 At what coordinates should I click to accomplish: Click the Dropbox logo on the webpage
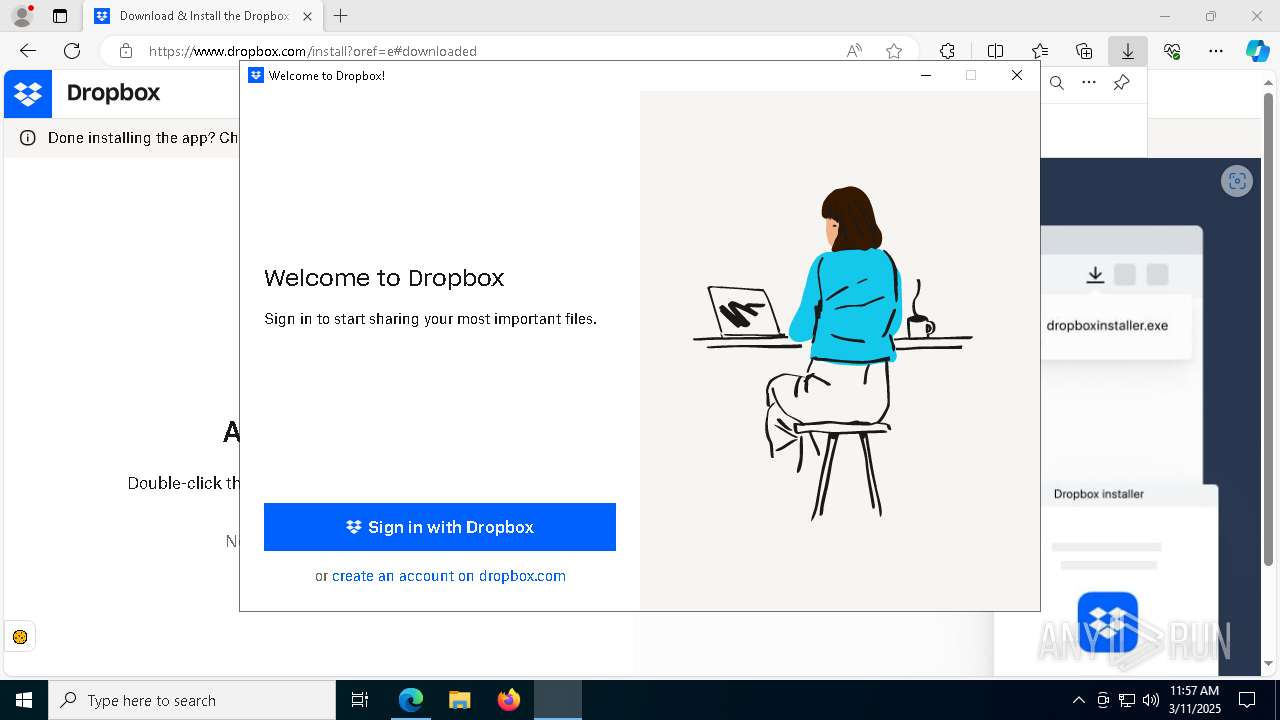28,94
